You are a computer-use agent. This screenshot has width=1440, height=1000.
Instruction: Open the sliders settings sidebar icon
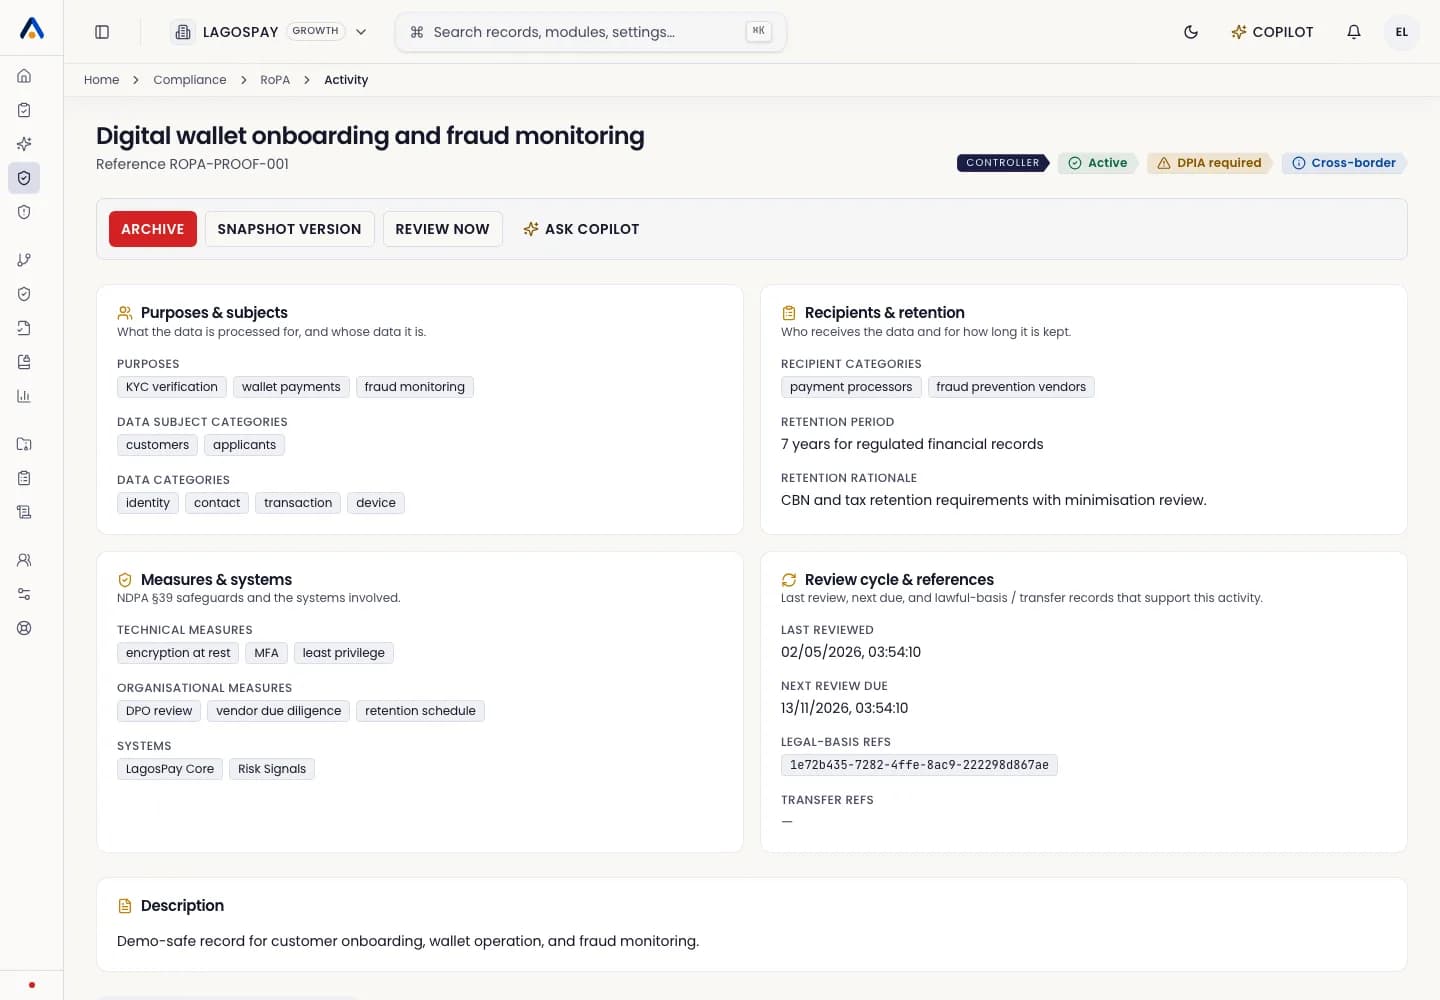pos(24,594)
